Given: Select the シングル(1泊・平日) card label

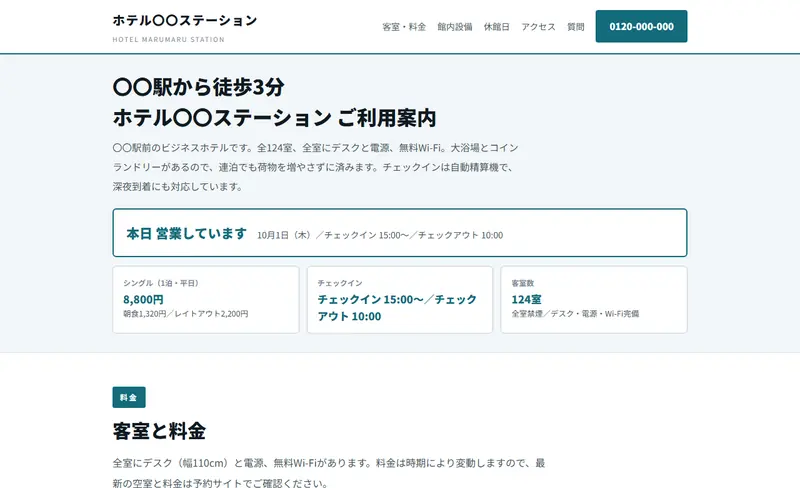Looking at the screenshot, I should coord(161,283).
